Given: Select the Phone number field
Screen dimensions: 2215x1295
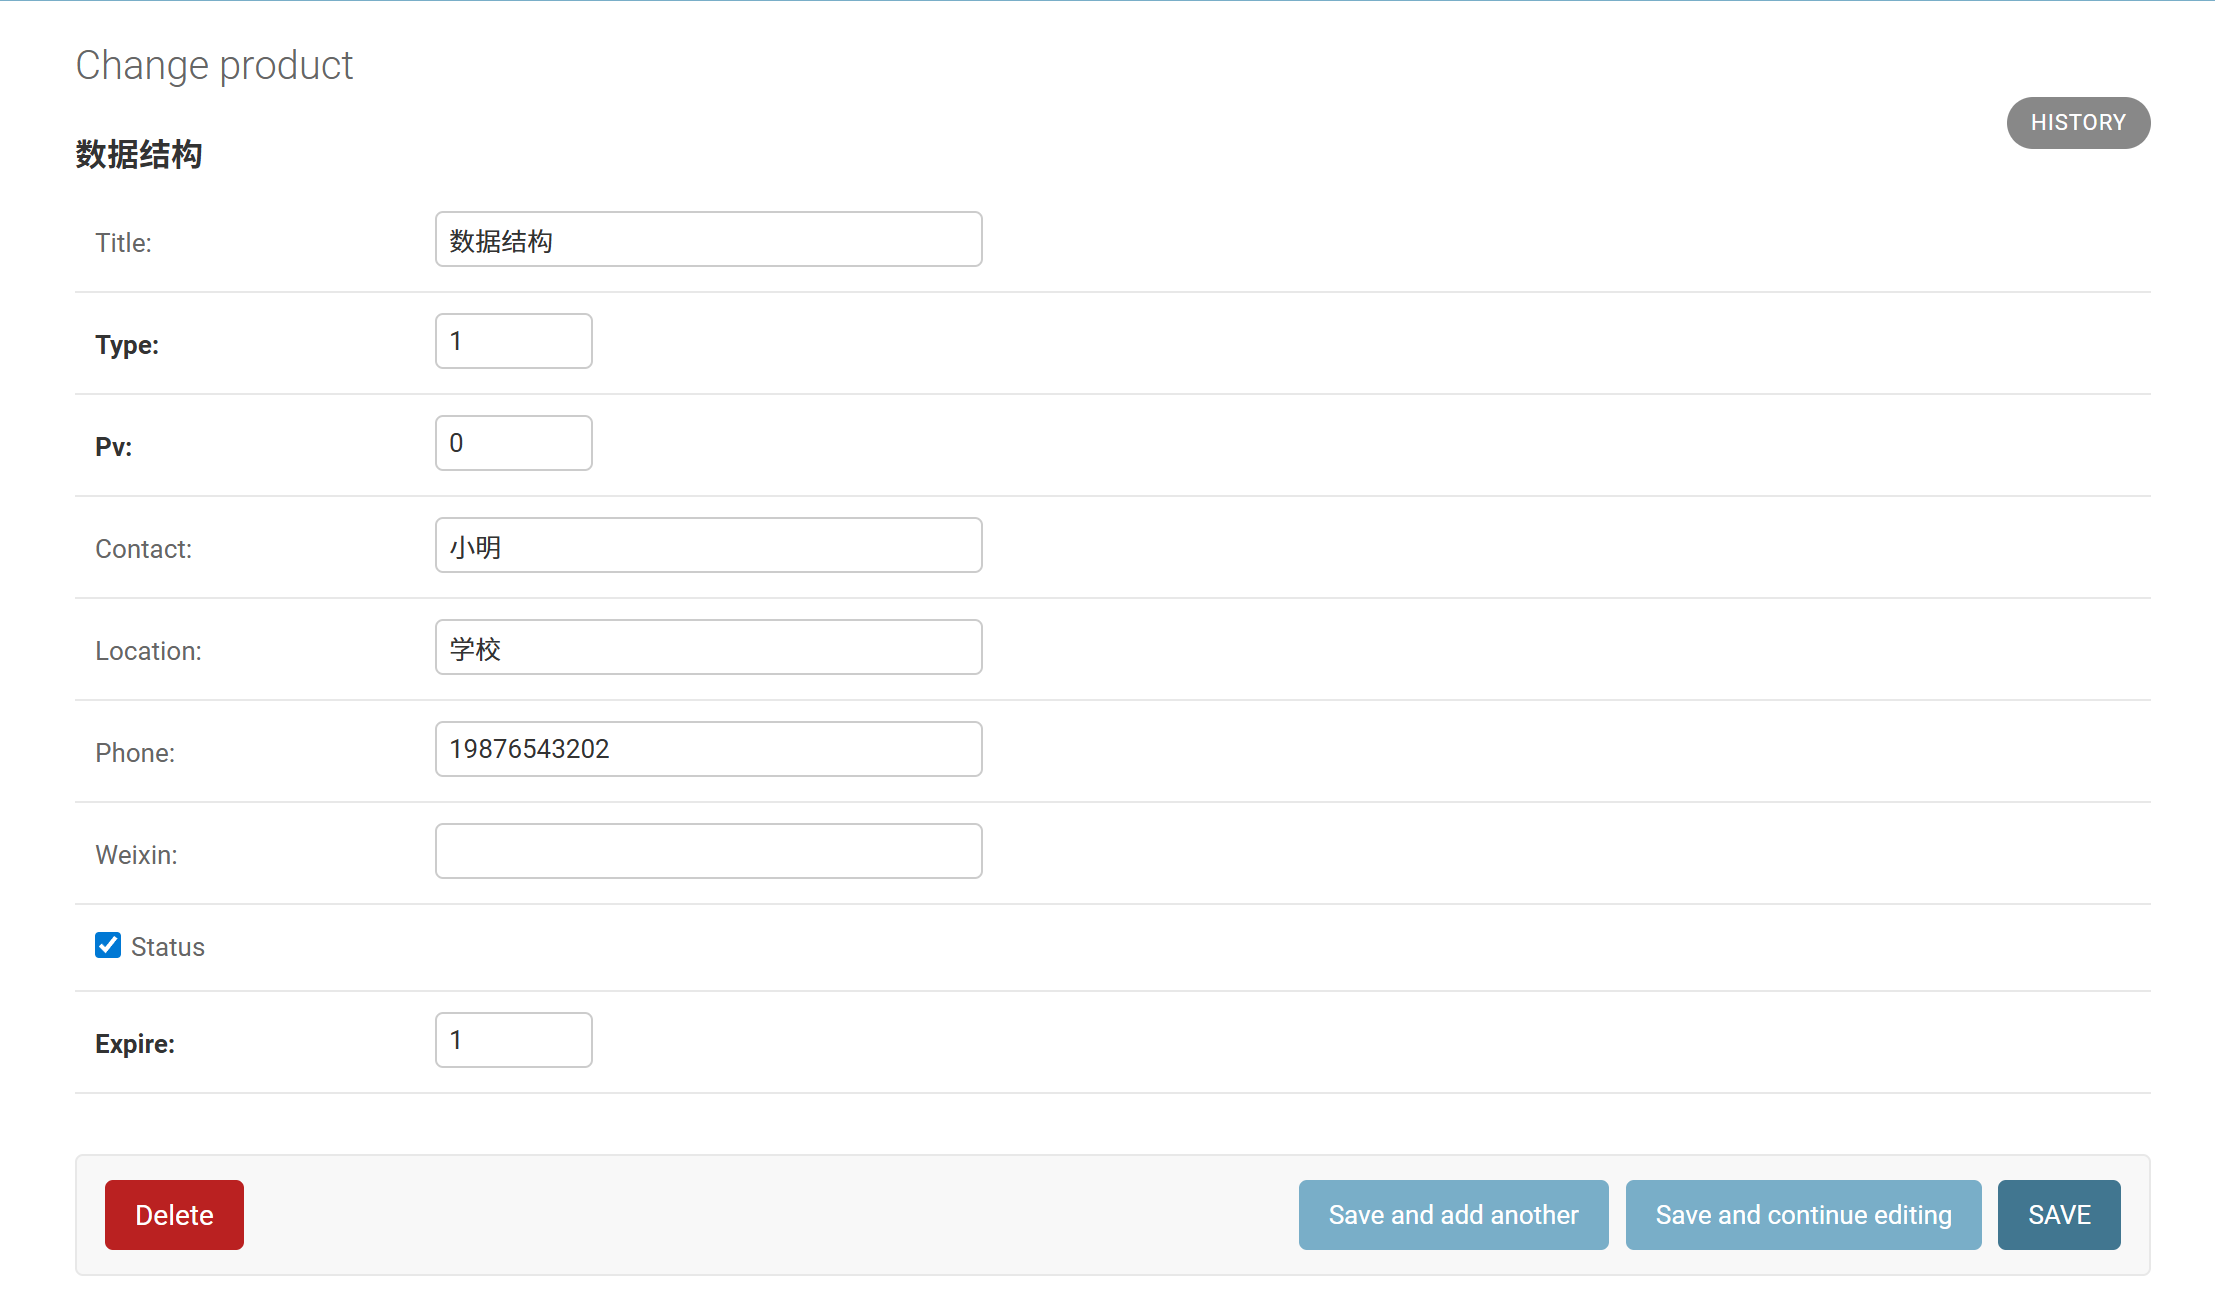Looking at the screenshot, I should (708, 749).
